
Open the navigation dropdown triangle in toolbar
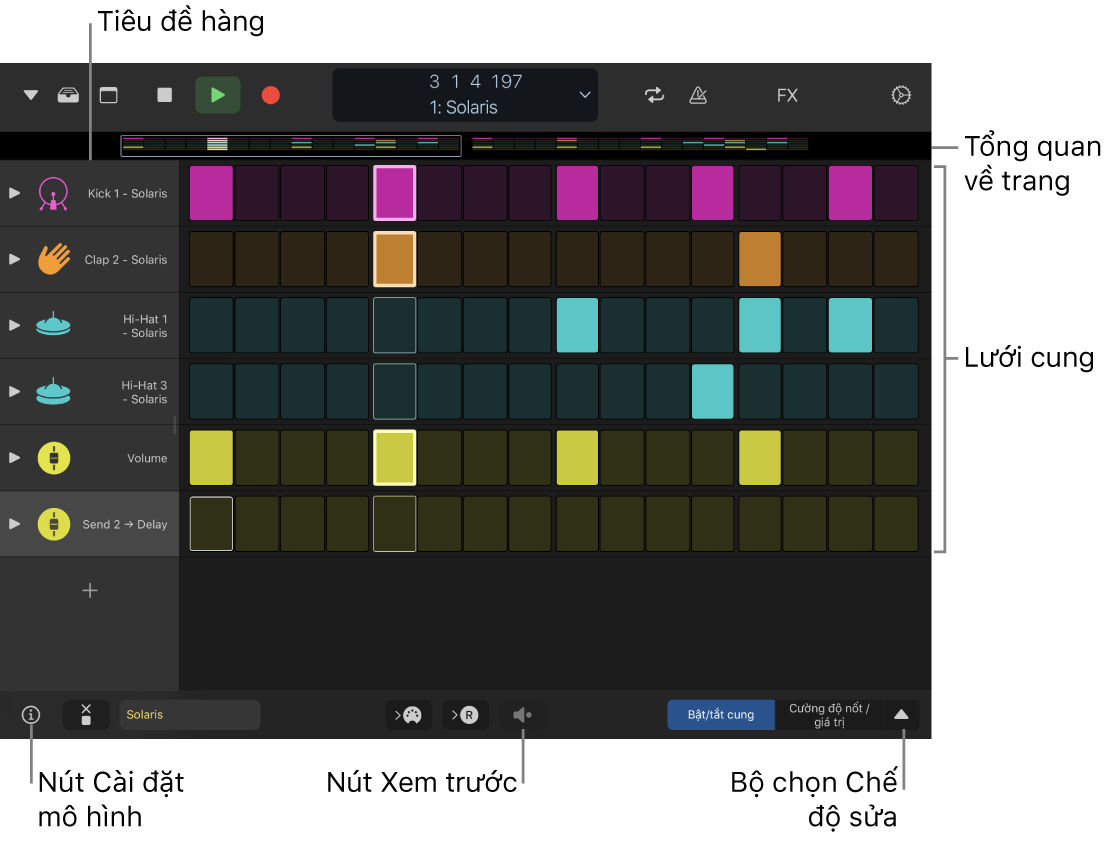click(30, 95)
